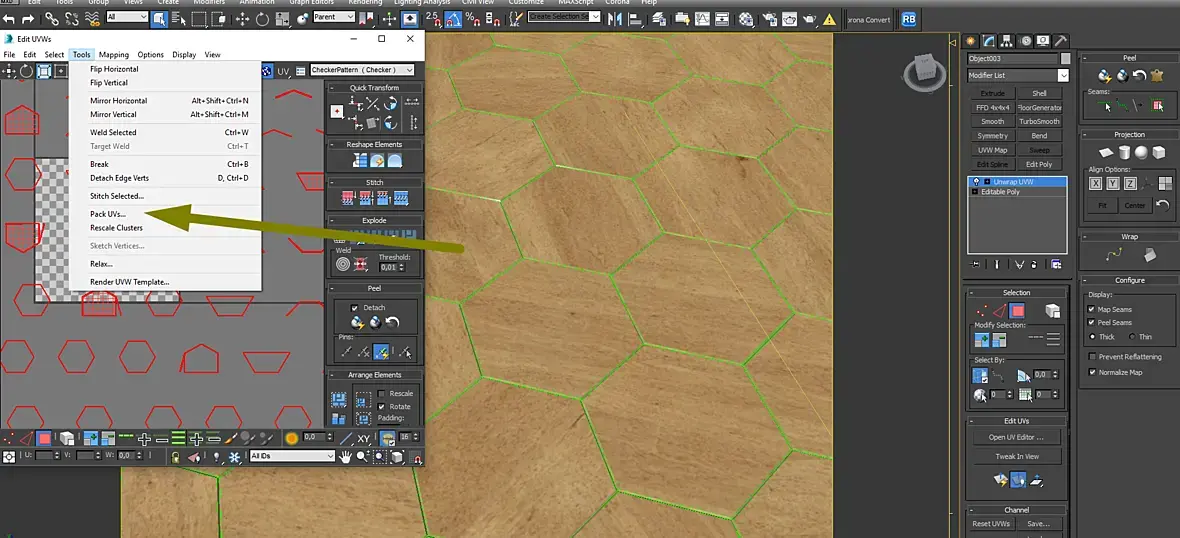This screenshot has width=1180, height=538.
Task: Open the Hierarchy panel tab
Action: pos(1006,41)
